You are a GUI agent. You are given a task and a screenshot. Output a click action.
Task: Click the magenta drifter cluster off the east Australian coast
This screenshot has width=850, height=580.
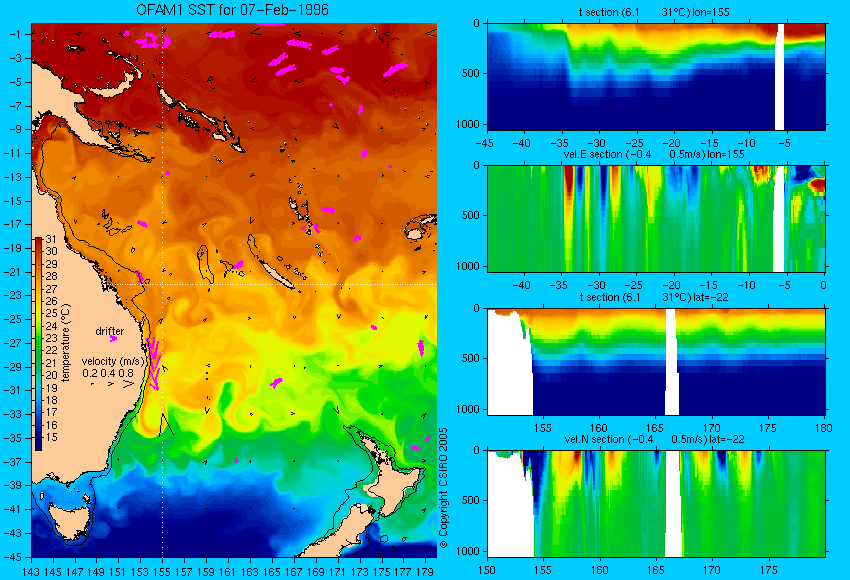(x=152, y=362)
